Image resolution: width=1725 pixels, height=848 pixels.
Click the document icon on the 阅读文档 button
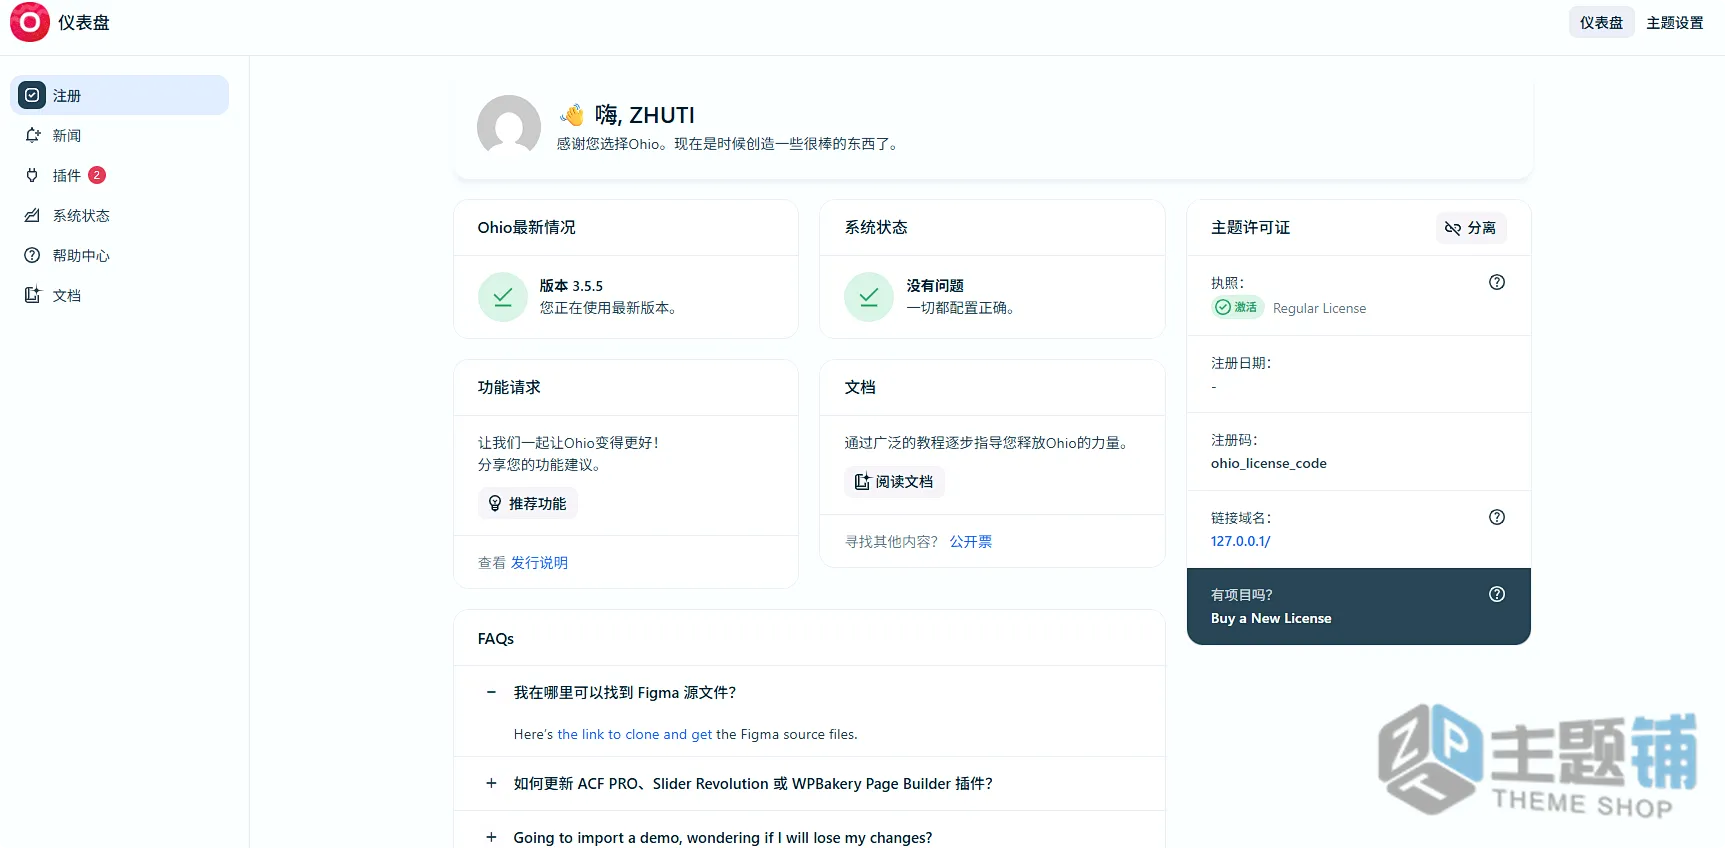point(862,482)
